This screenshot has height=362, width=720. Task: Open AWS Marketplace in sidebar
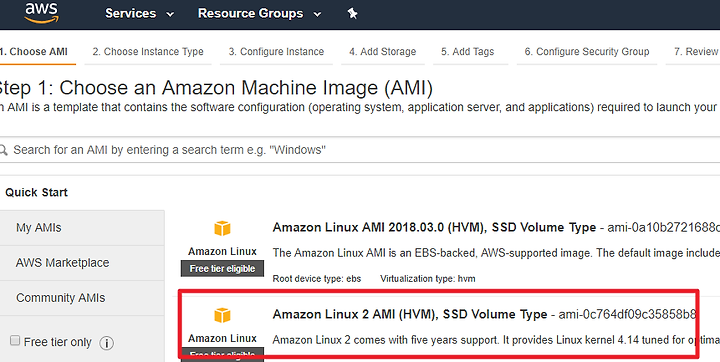coord(82,263)
